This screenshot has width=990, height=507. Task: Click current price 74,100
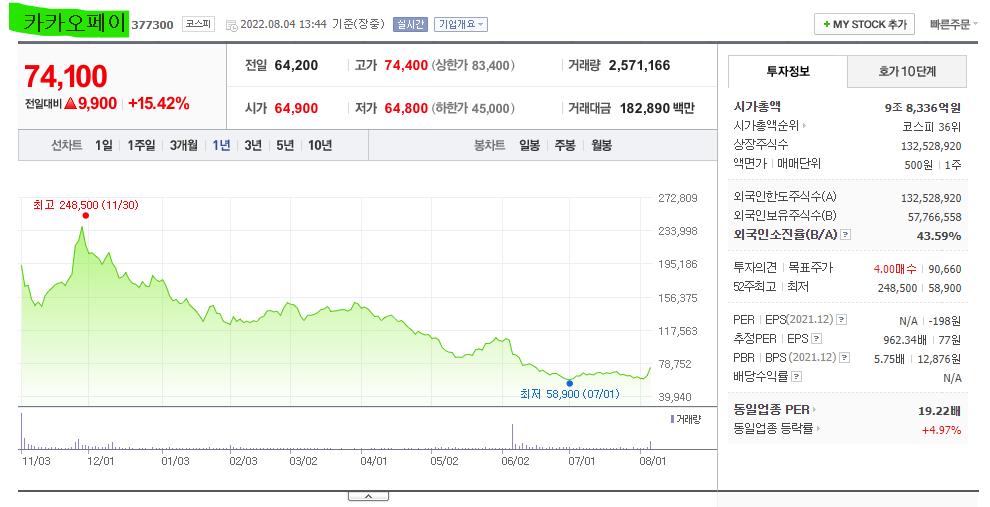66,76
